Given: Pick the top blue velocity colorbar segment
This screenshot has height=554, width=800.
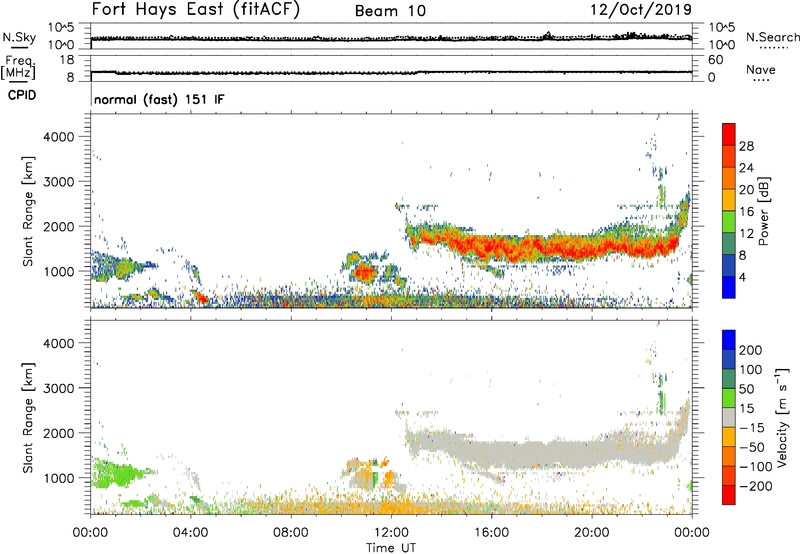Looking at the screenshot, I should [729, 340].
